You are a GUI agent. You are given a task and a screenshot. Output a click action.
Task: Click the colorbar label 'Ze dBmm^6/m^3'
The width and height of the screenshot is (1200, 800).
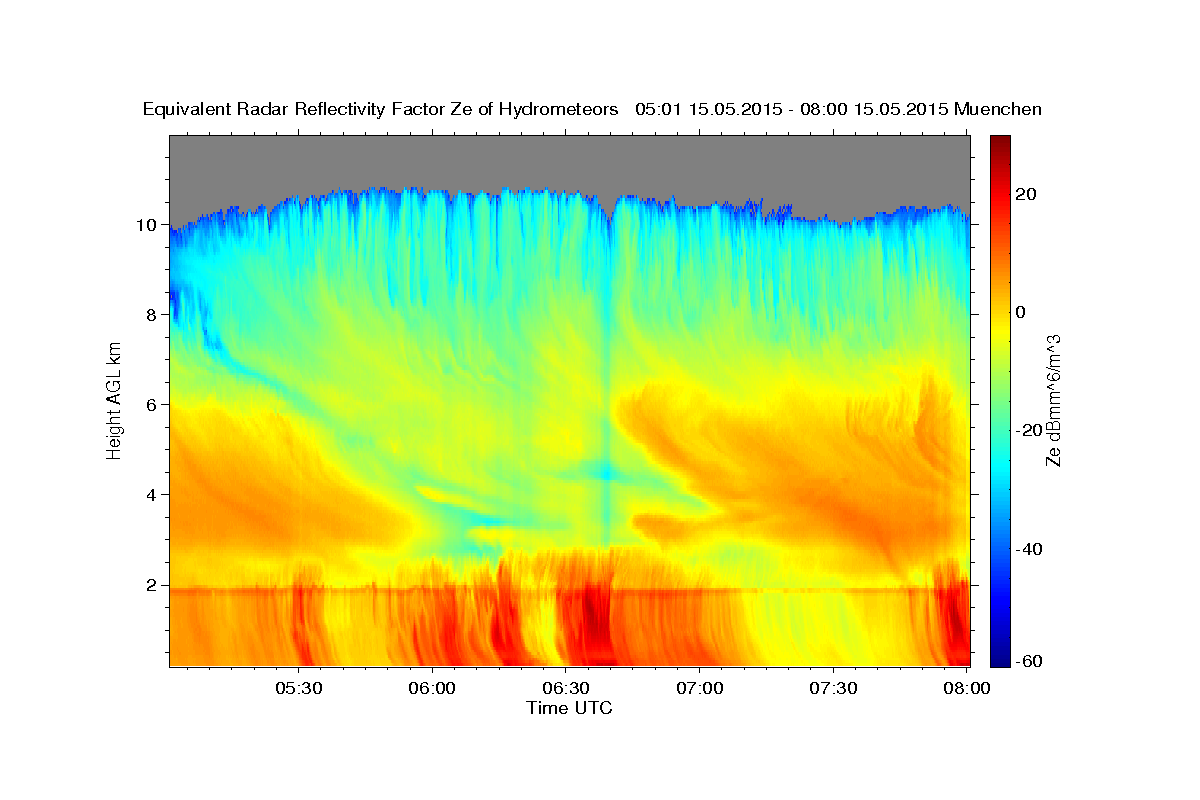tap(1052, 400)
